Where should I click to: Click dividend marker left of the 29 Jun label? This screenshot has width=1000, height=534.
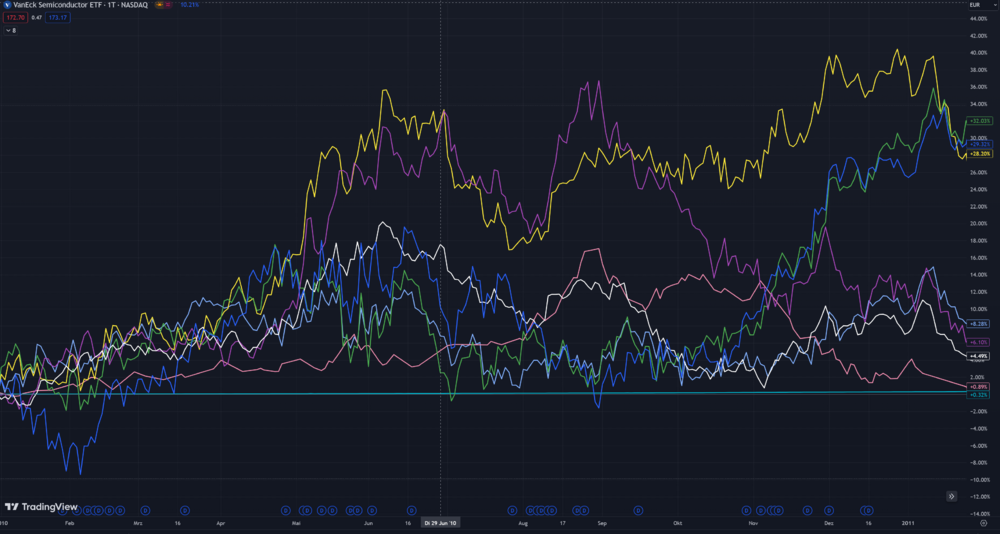pos(413,510)
